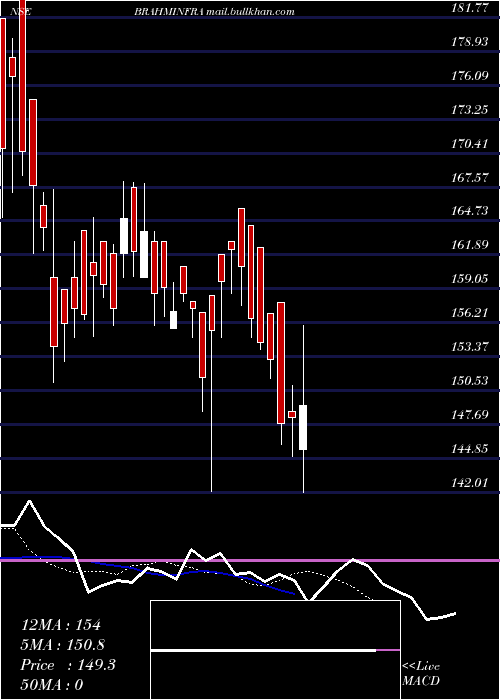This screenshot has height=700, width=500.
Task: Click the 159.05 price axis label
Action: click(x=469, y=279)
